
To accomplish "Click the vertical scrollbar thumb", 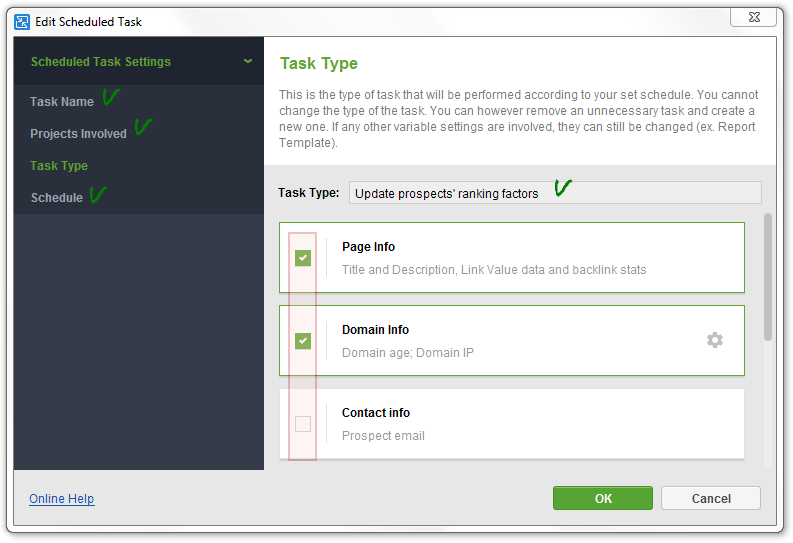I will coord(768,277).
